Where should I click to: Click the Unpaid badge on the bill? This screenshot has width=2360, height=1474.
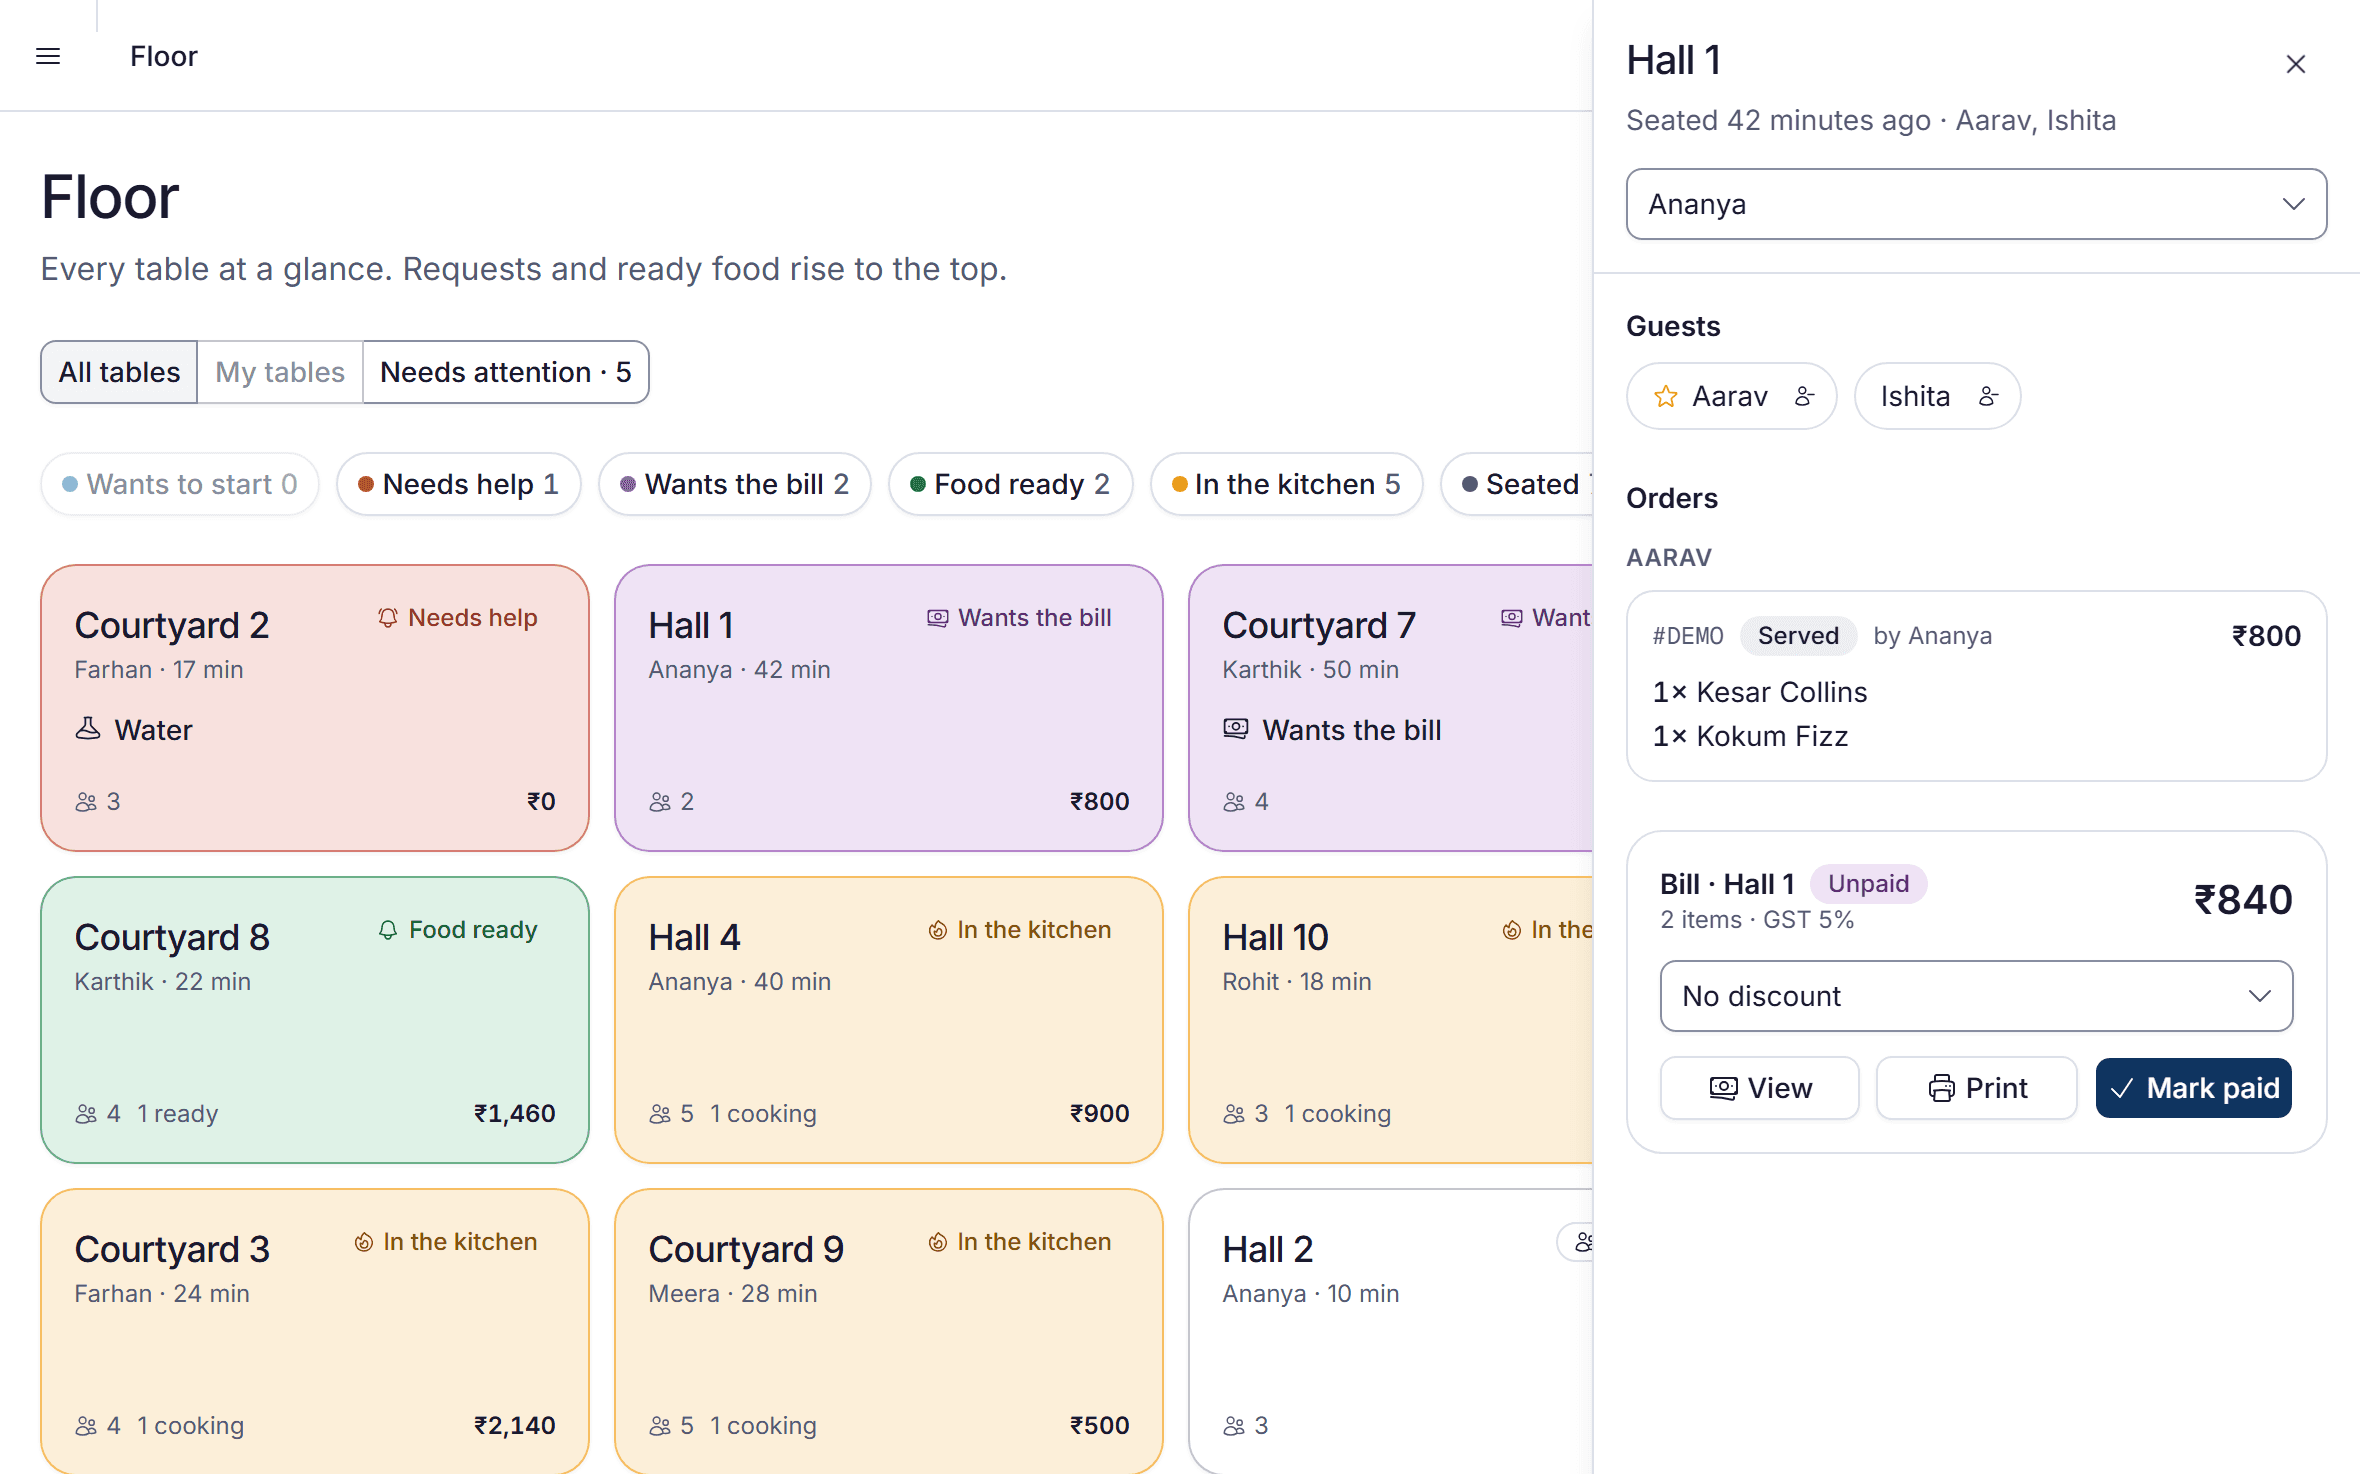1868,884
